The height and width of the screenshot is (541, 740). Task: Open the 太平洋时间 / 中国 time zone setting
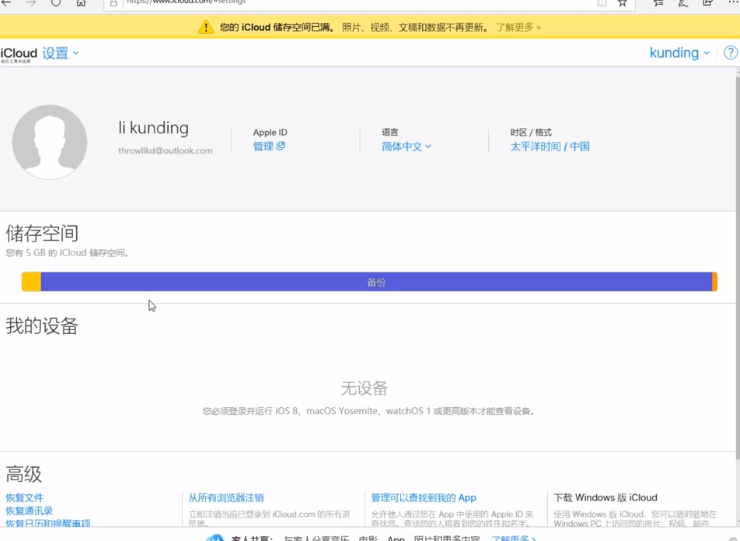click(550, 146)
